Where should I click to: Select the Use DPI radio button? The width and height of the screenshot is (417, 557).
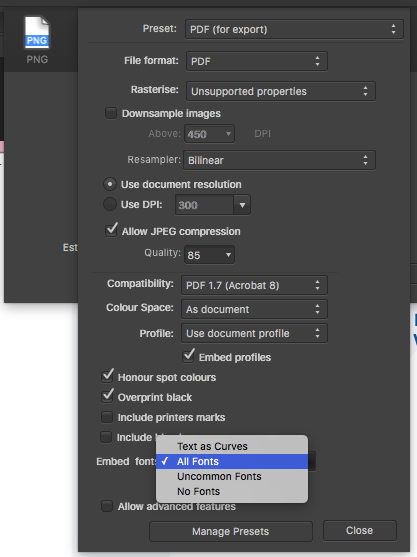coord(110,204)
